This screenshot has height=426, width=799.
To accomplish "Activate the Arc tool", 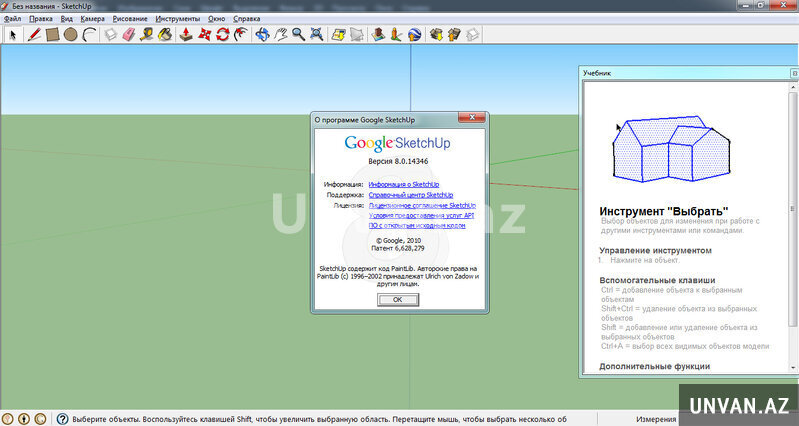I will pyautogui.click(x=89, y=34).
